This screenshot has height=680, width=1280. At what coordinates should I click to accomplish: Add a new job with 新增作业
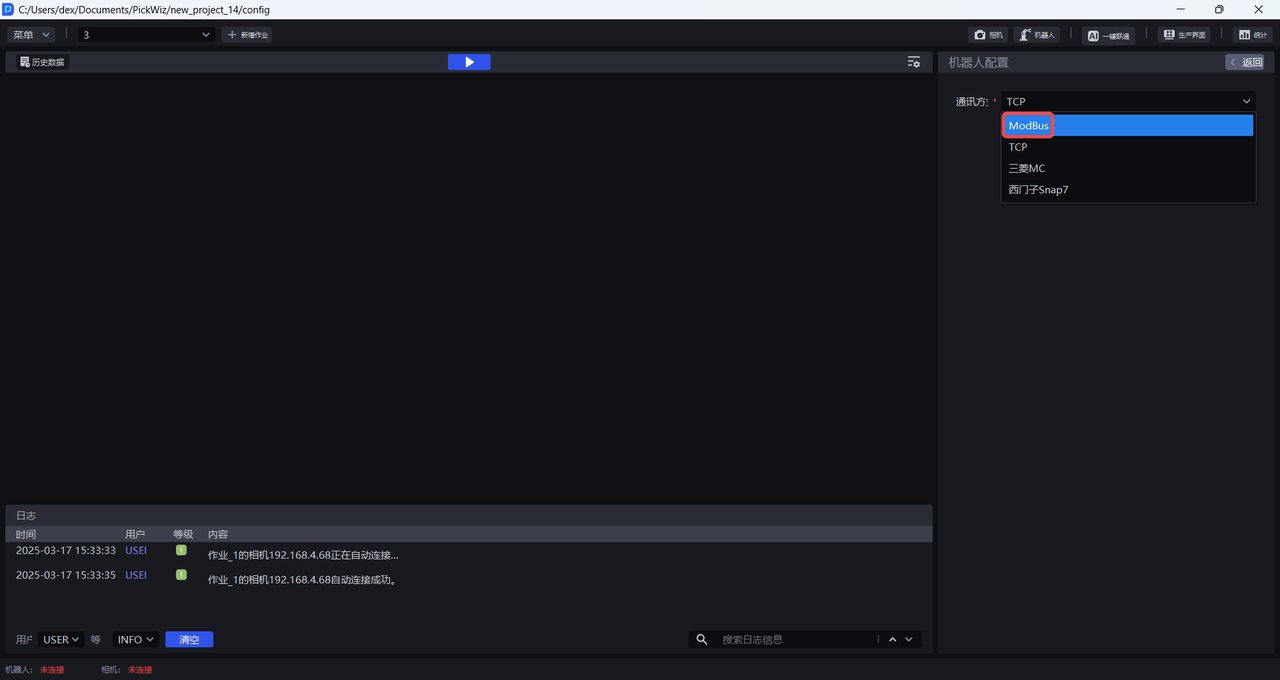pos(247,35)
